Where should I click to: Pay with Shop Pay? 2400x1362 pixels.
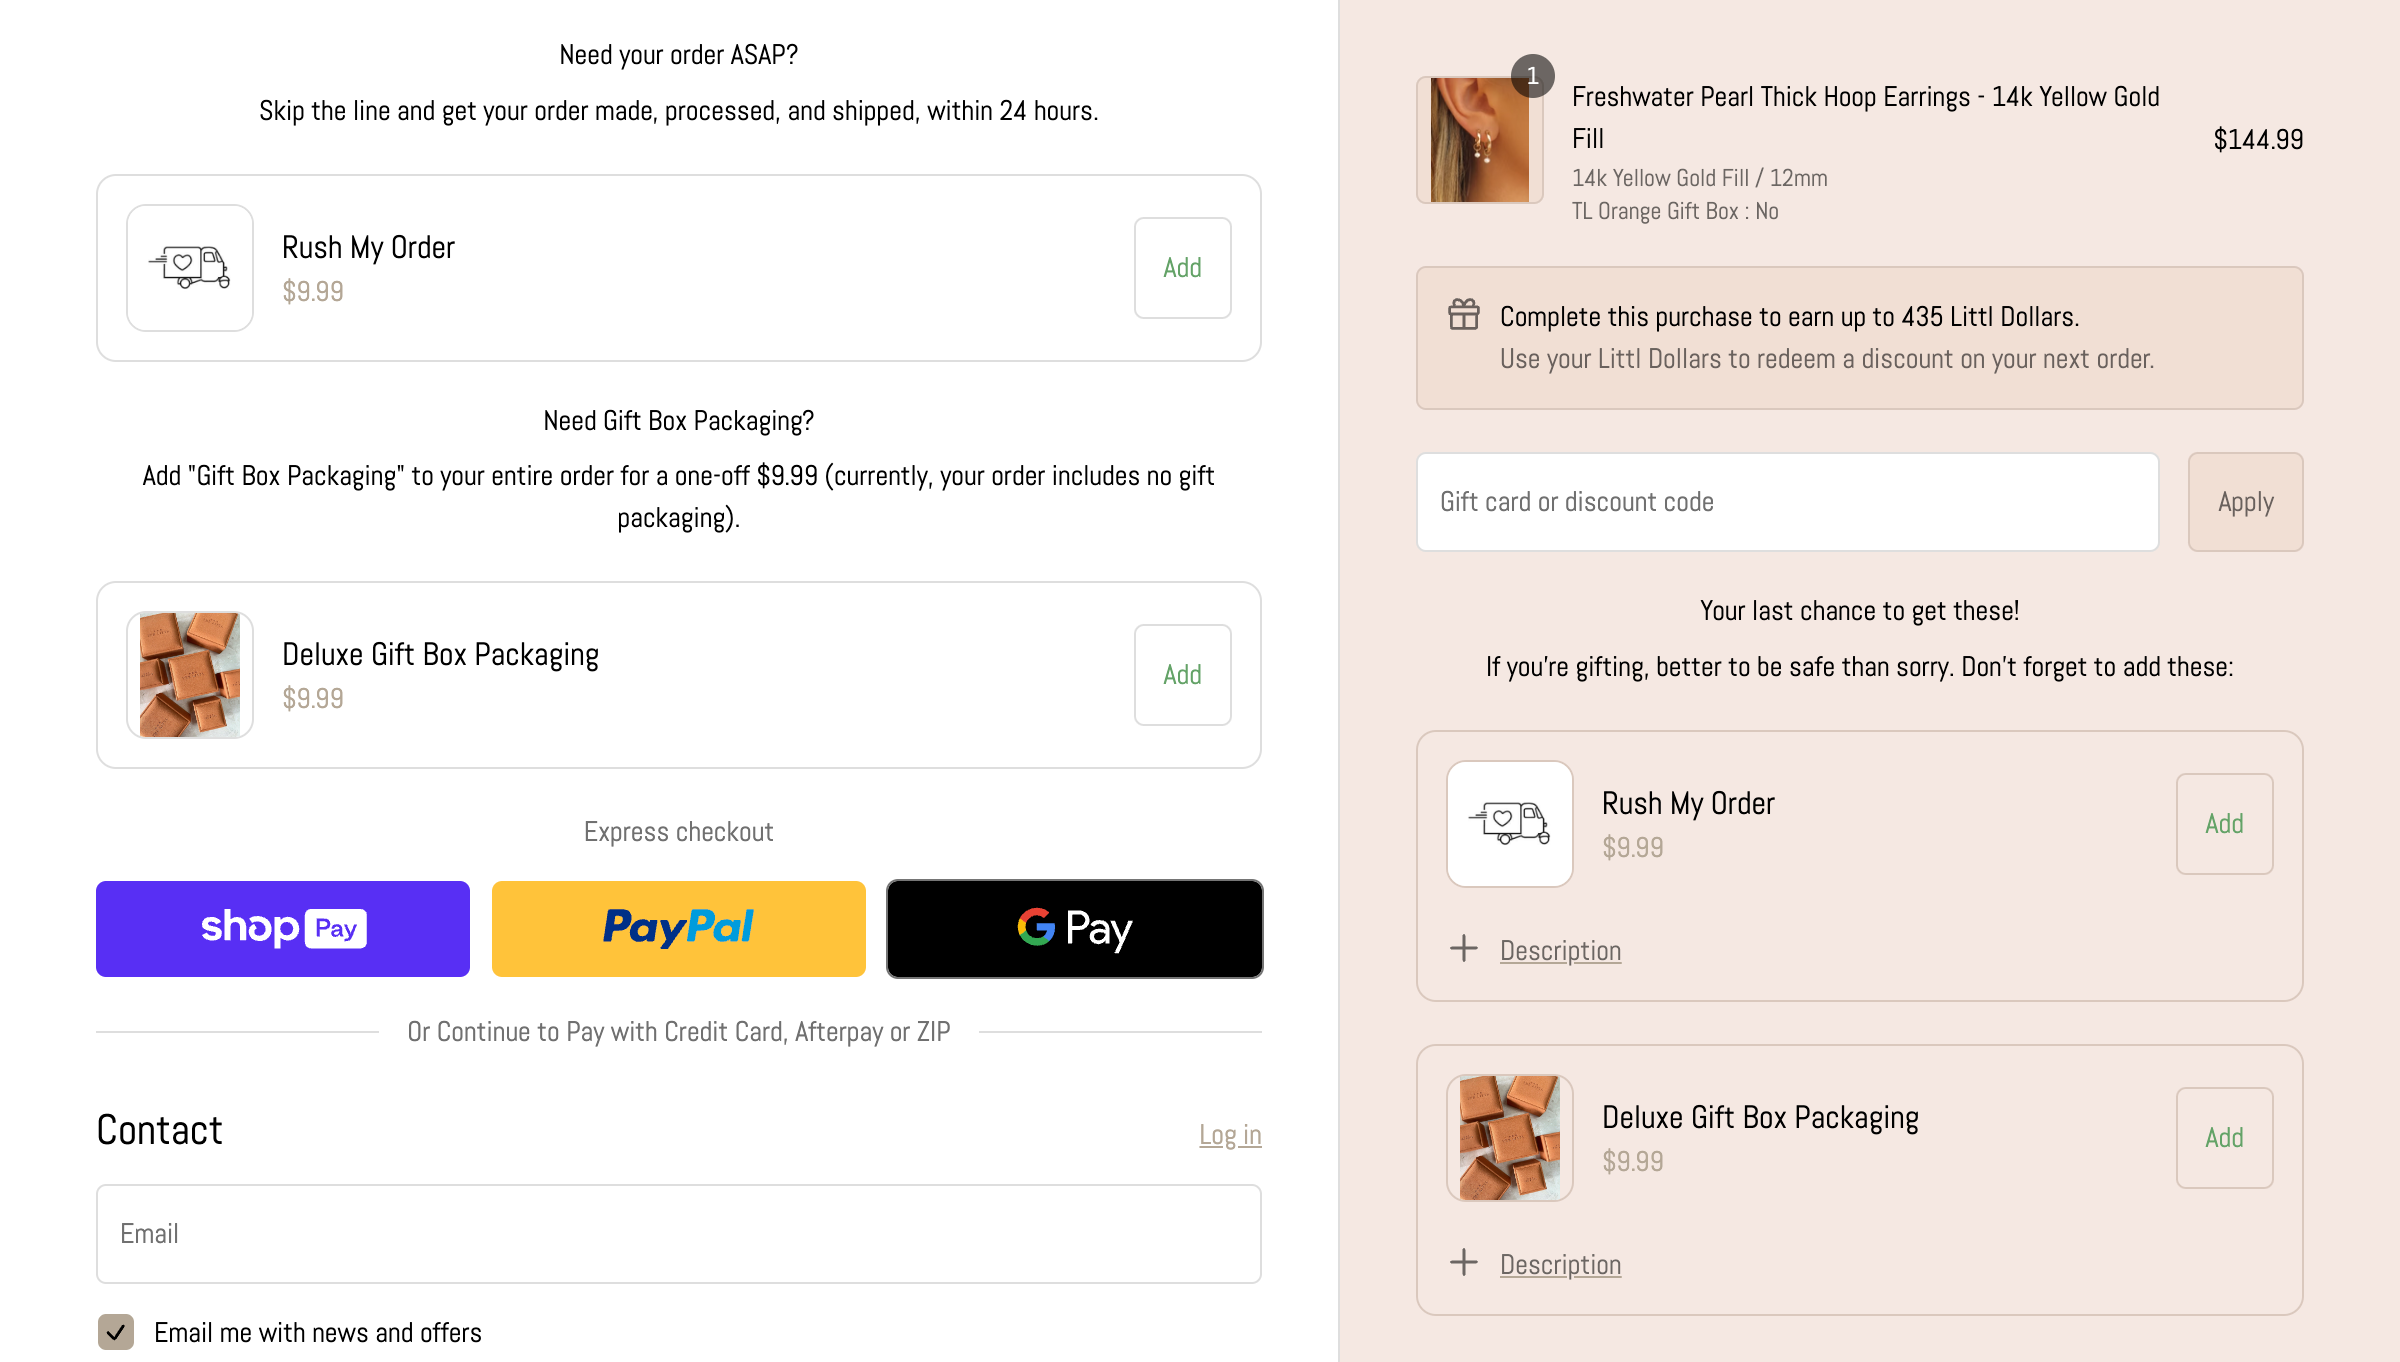[283, 929]
